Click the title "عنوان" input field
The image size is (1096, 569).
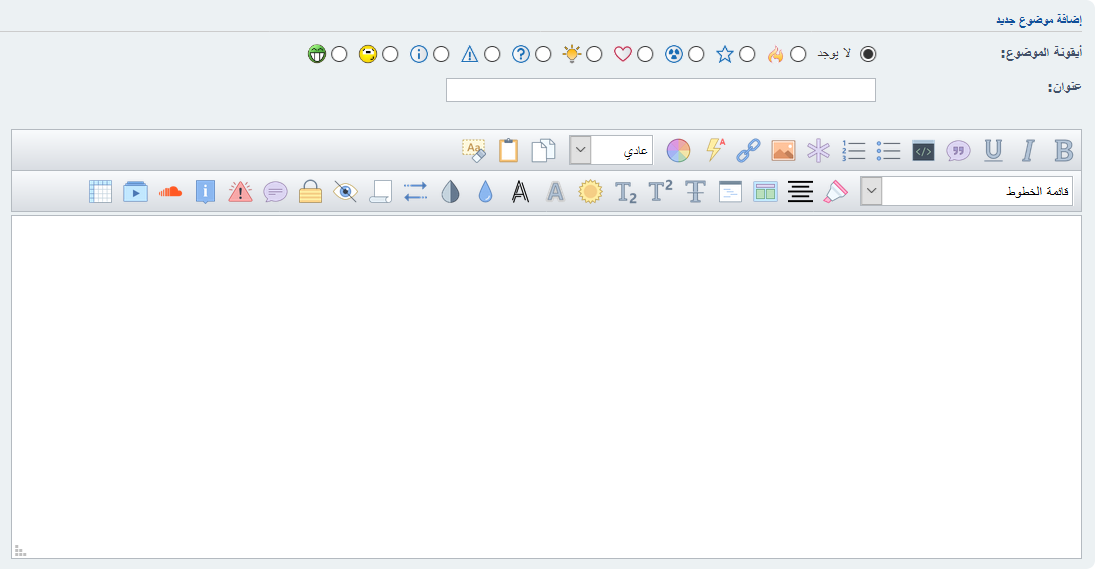[x=660, y=90]
